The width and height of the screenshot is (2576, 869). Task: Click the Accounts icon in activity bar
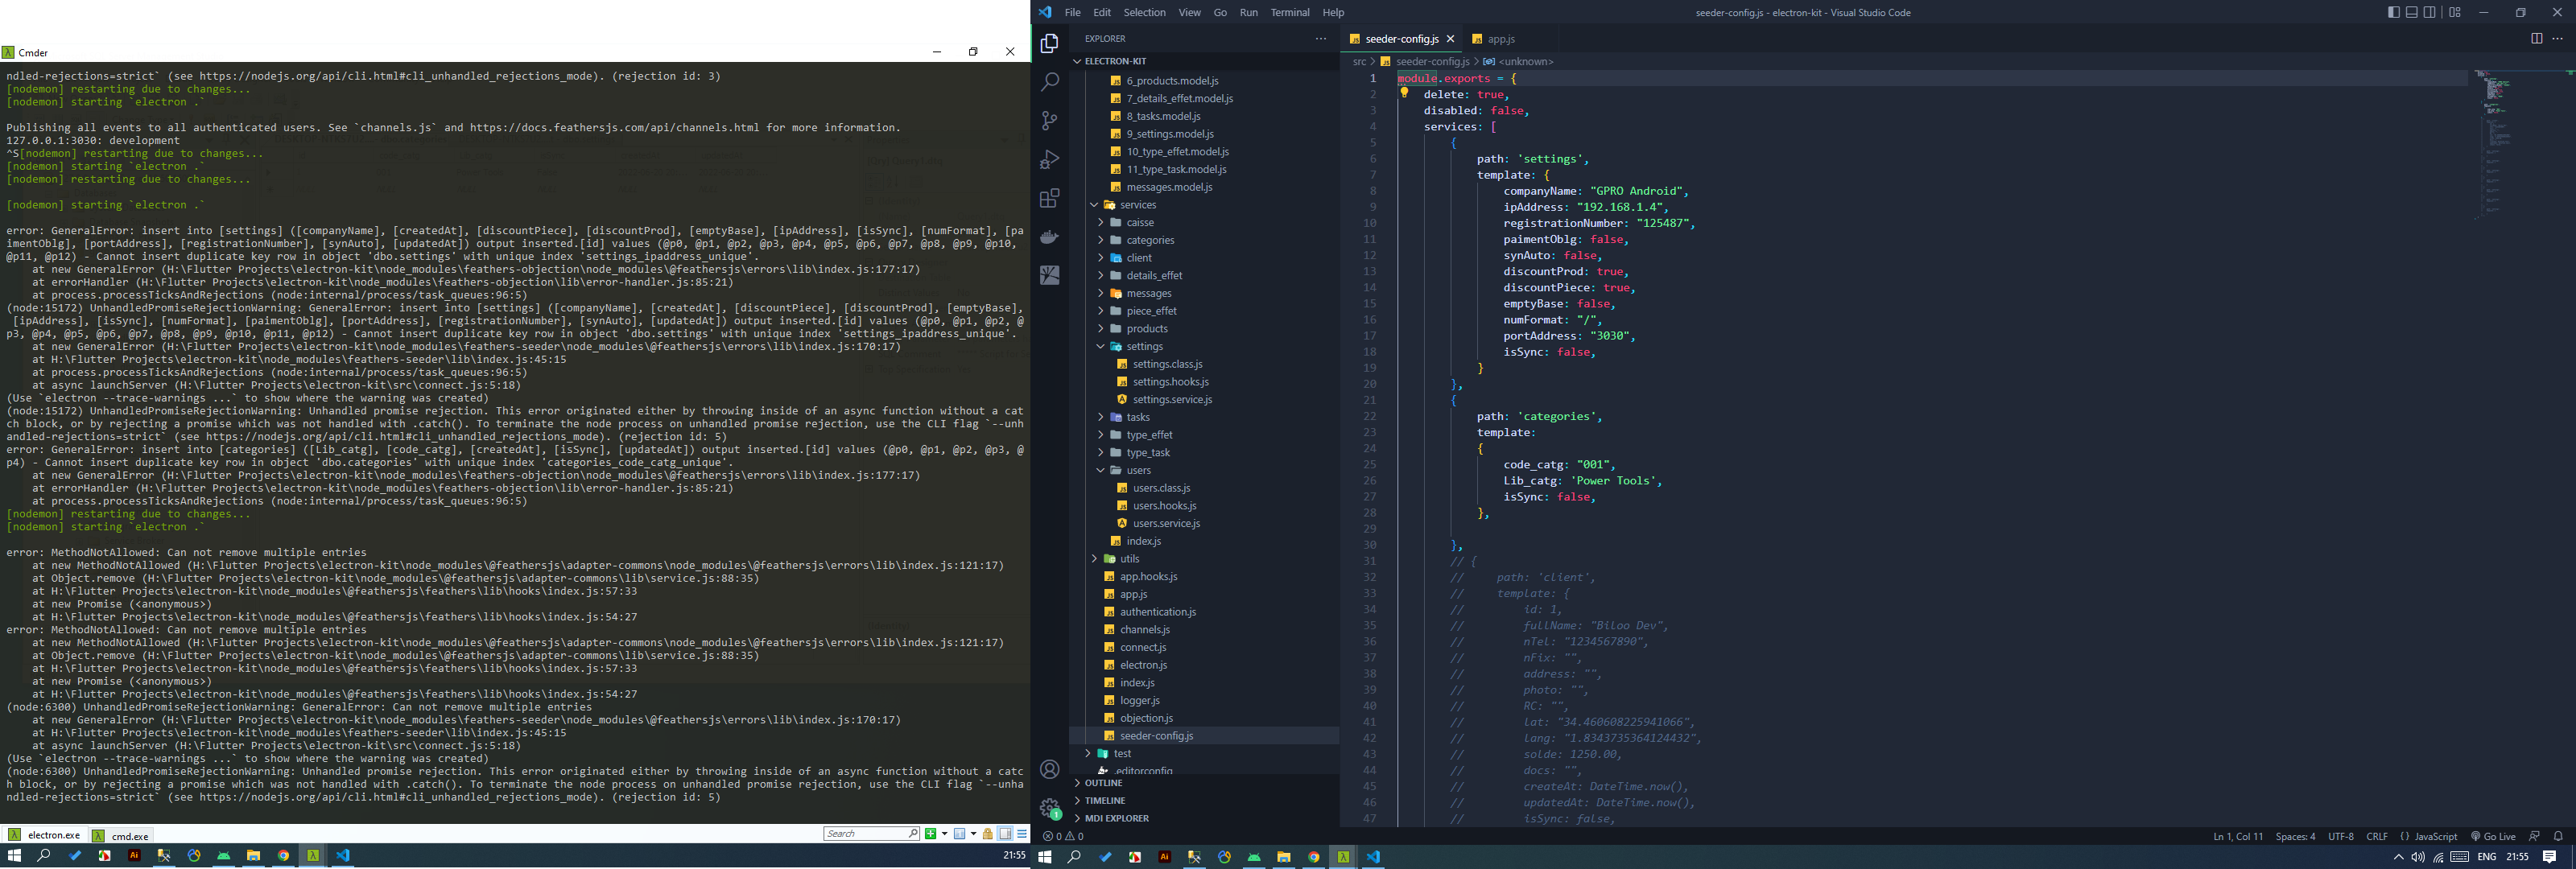[1049, 769]
